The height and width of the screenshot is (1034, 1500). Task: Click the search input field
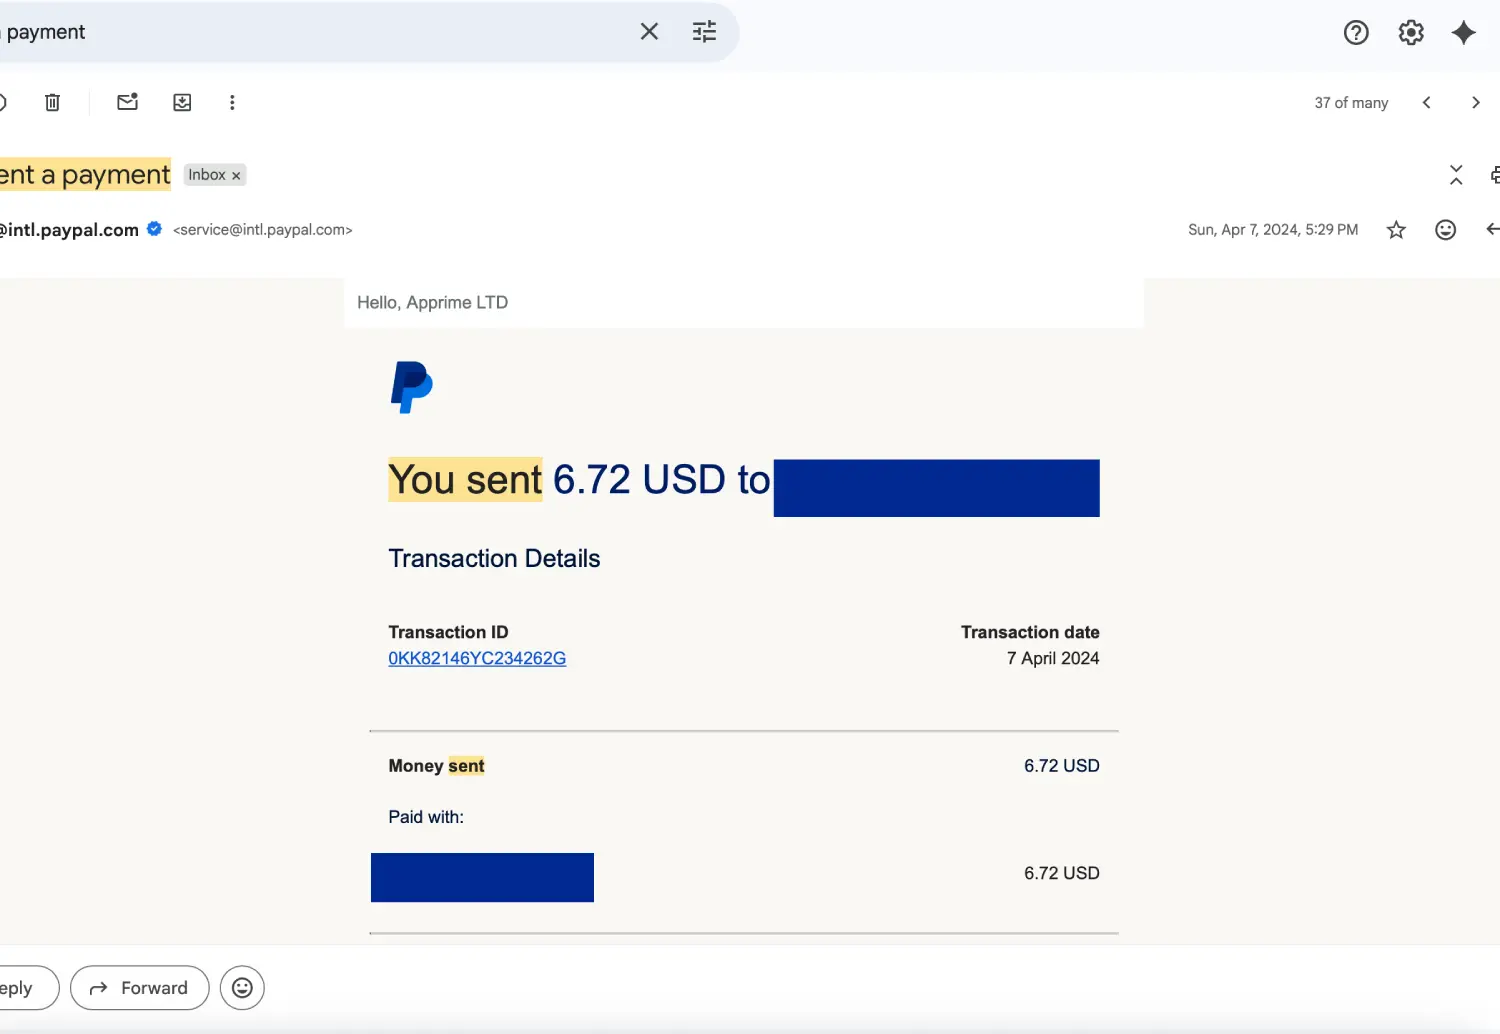(300, 31)
